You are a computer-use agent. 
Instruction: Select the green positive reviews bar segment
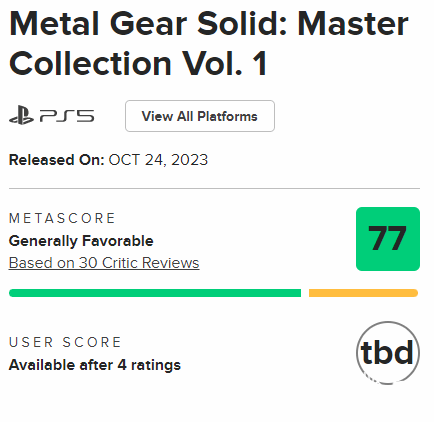pos(155,293)
